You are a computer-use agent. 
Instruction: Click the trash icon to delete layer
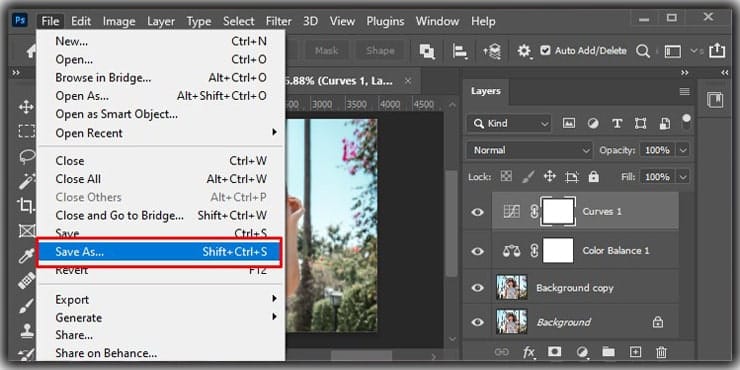pyautogui.click(x=662, y=352)
